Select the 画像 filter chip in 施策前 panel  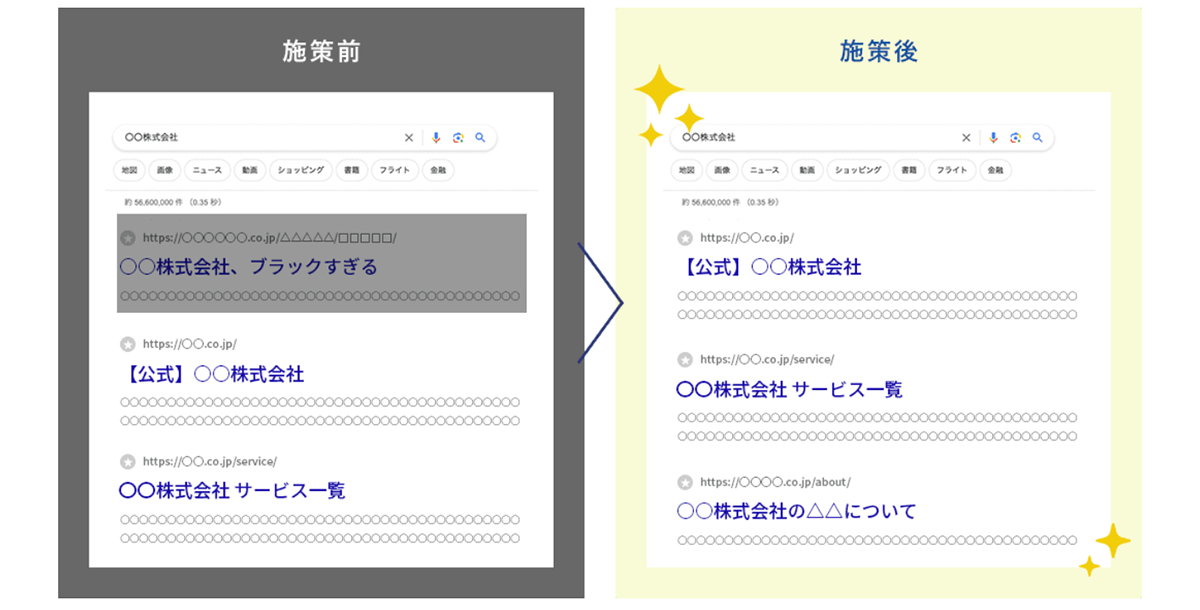click(165, 171)
